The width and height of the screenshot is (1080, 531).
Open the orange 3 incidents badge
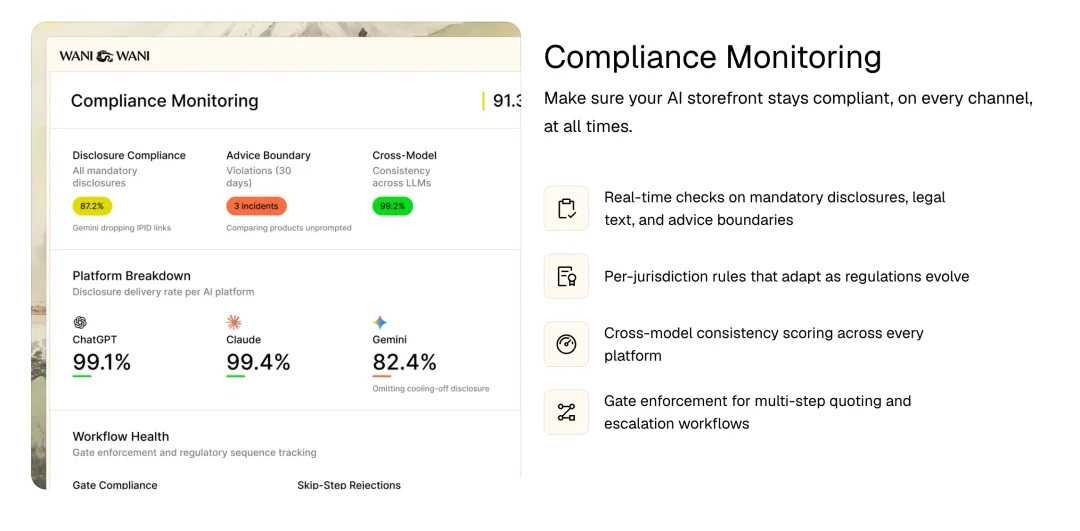[x=256, y=206]
